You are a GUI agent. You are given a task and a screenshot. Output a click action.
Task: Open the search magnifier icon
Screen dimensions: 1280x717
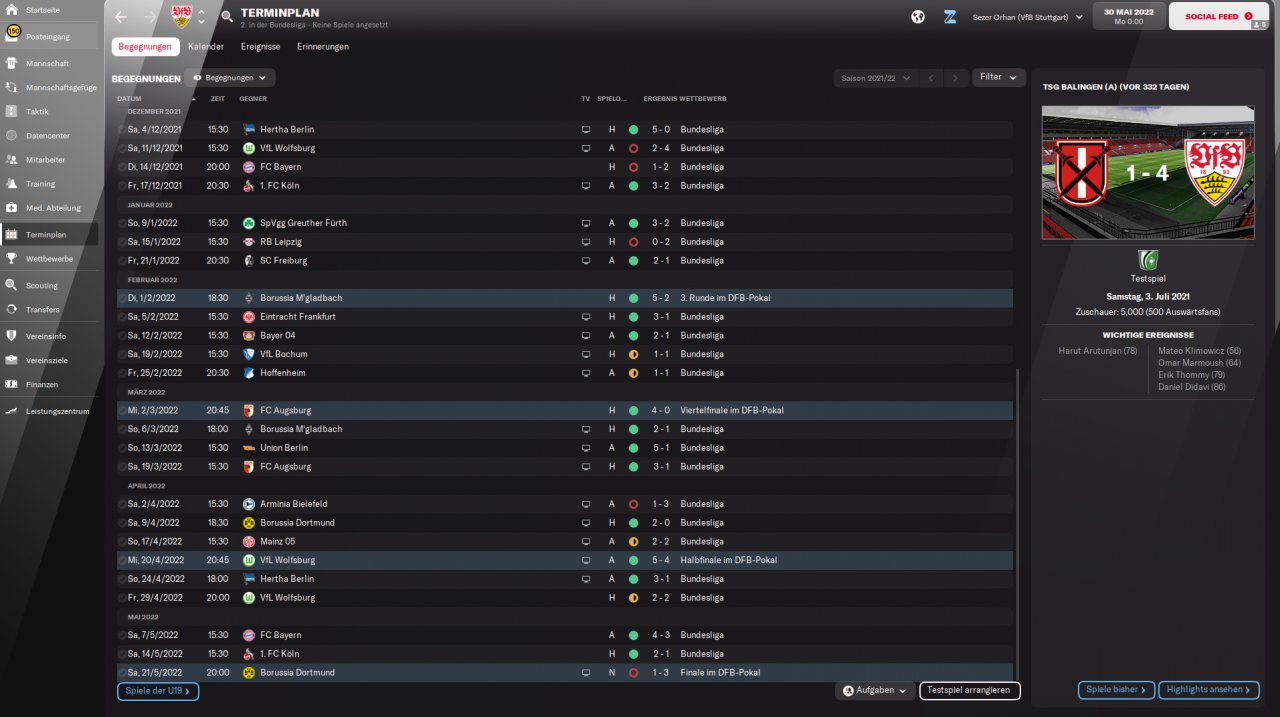click(227, 17)
